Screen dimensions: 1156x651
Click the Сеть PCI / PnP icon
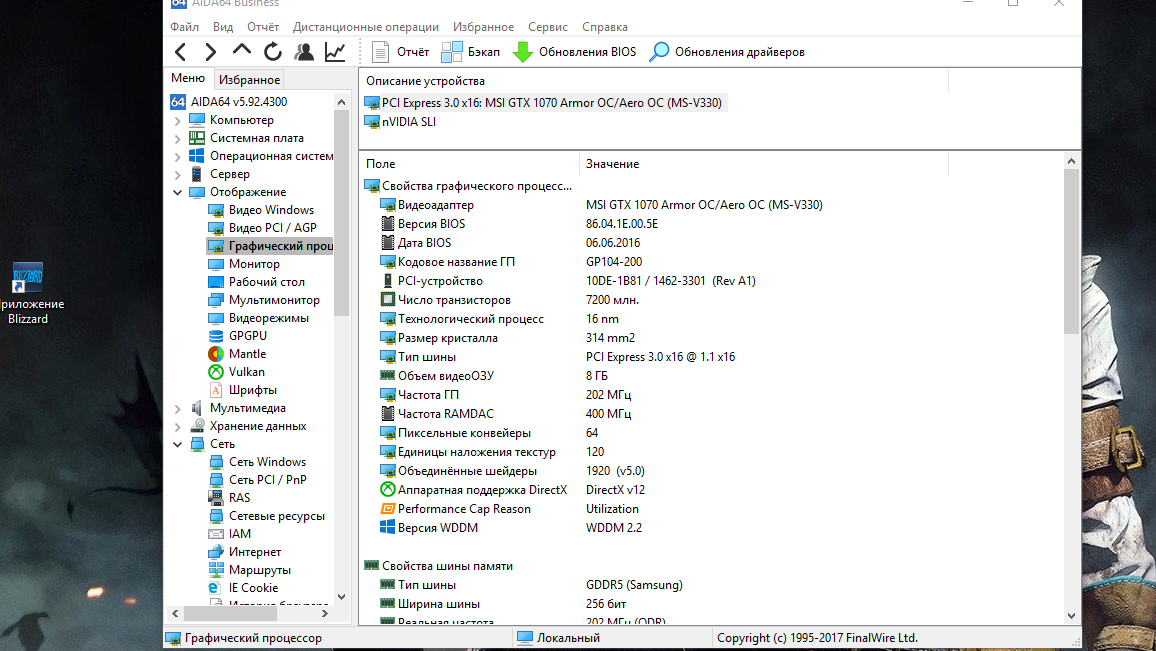point(216,480)
